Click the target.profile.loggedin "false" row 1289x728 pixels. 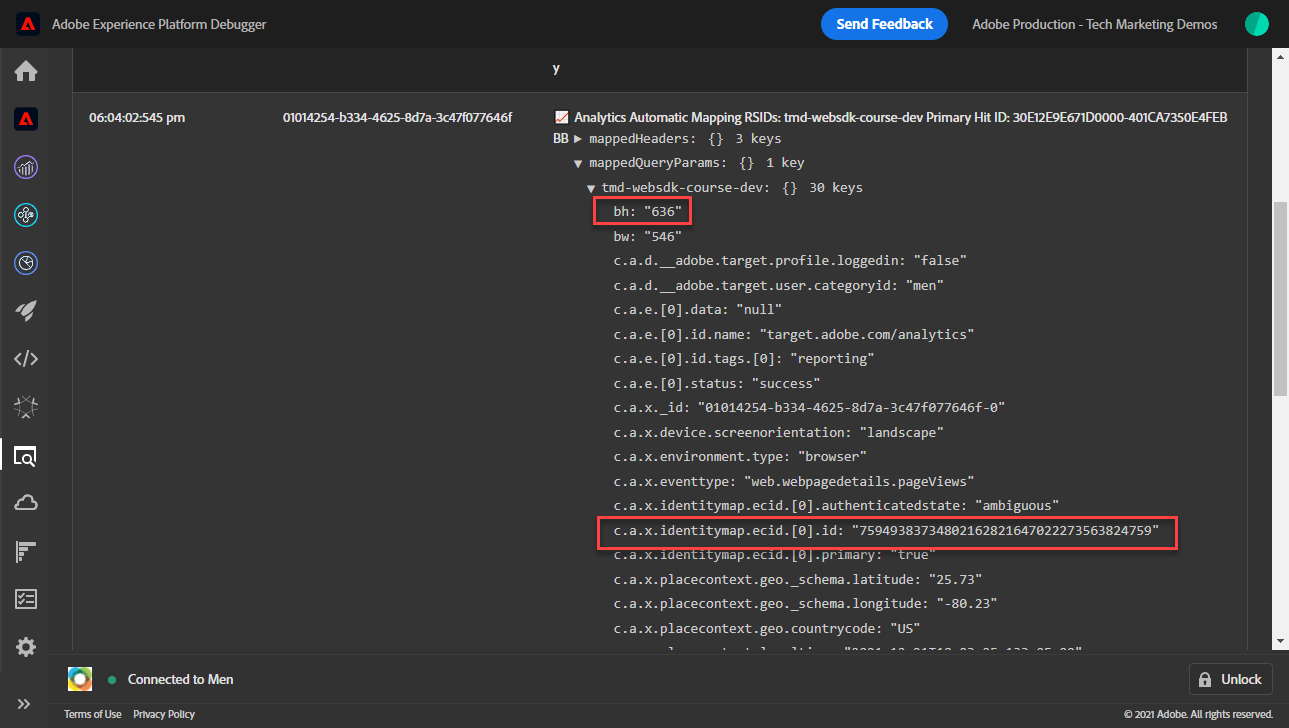click(x=790, y=261)
